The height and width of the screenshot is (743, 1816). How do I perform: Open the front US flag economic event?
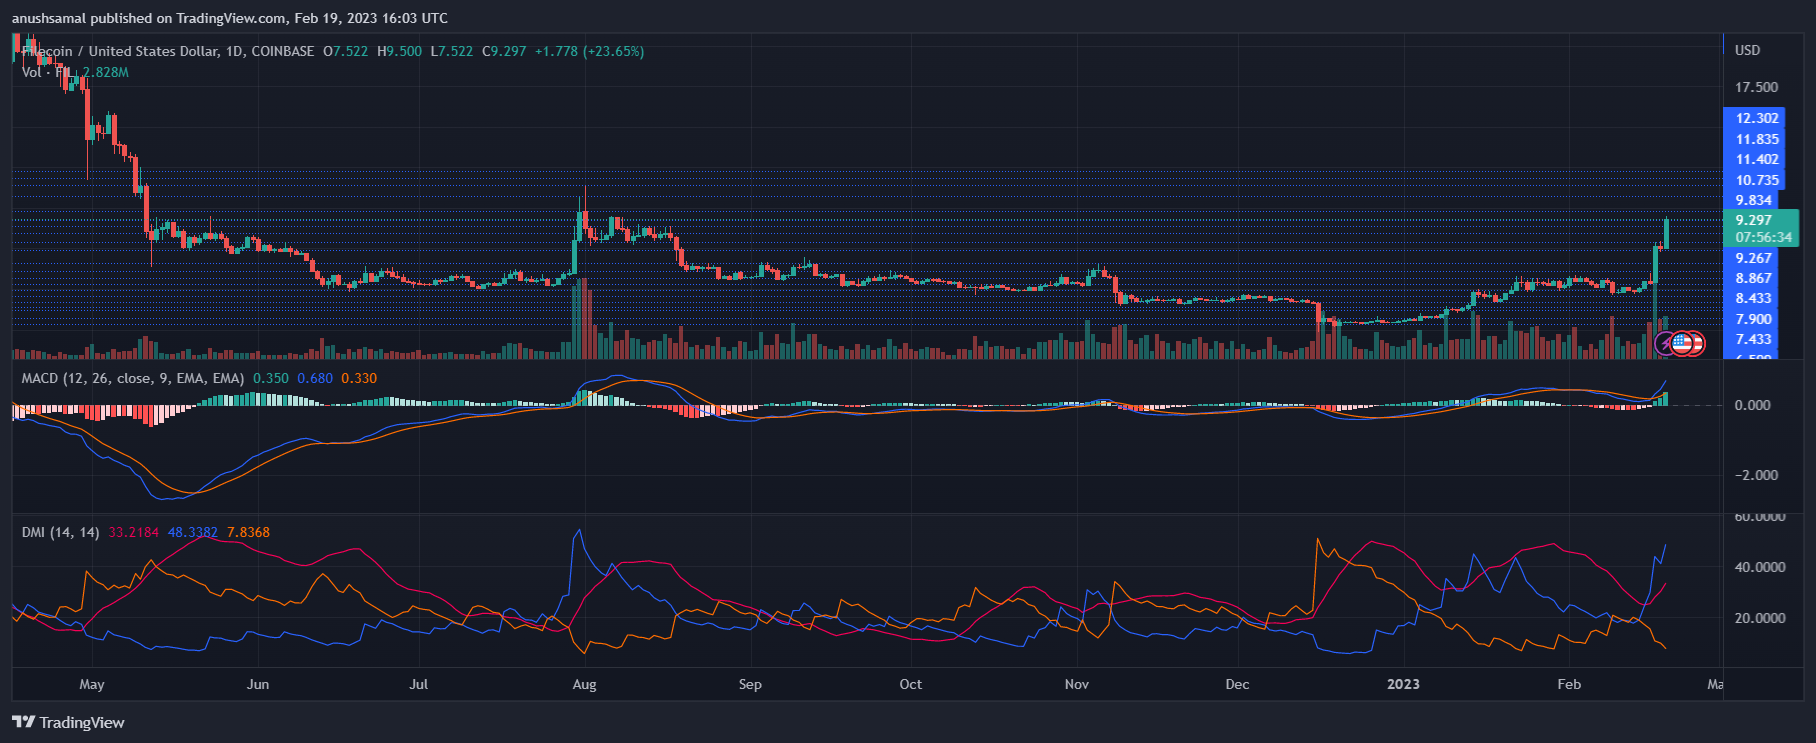point(1681,344)
